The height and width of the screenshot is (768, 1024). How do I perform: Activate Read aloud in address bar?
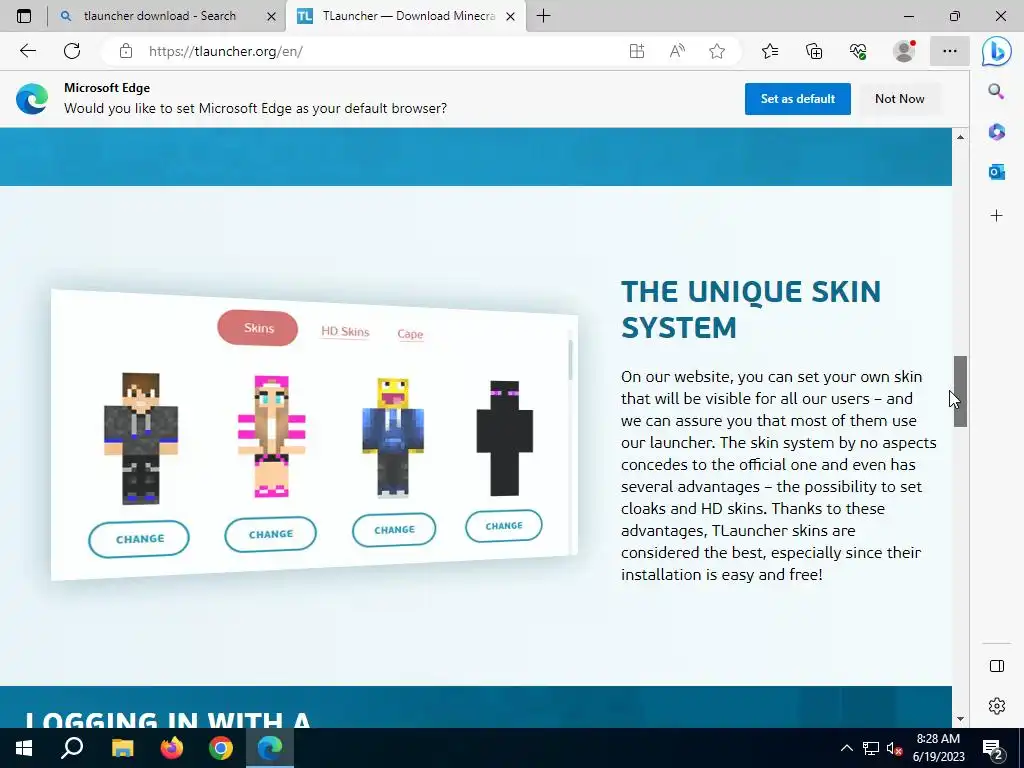point(677,51)
